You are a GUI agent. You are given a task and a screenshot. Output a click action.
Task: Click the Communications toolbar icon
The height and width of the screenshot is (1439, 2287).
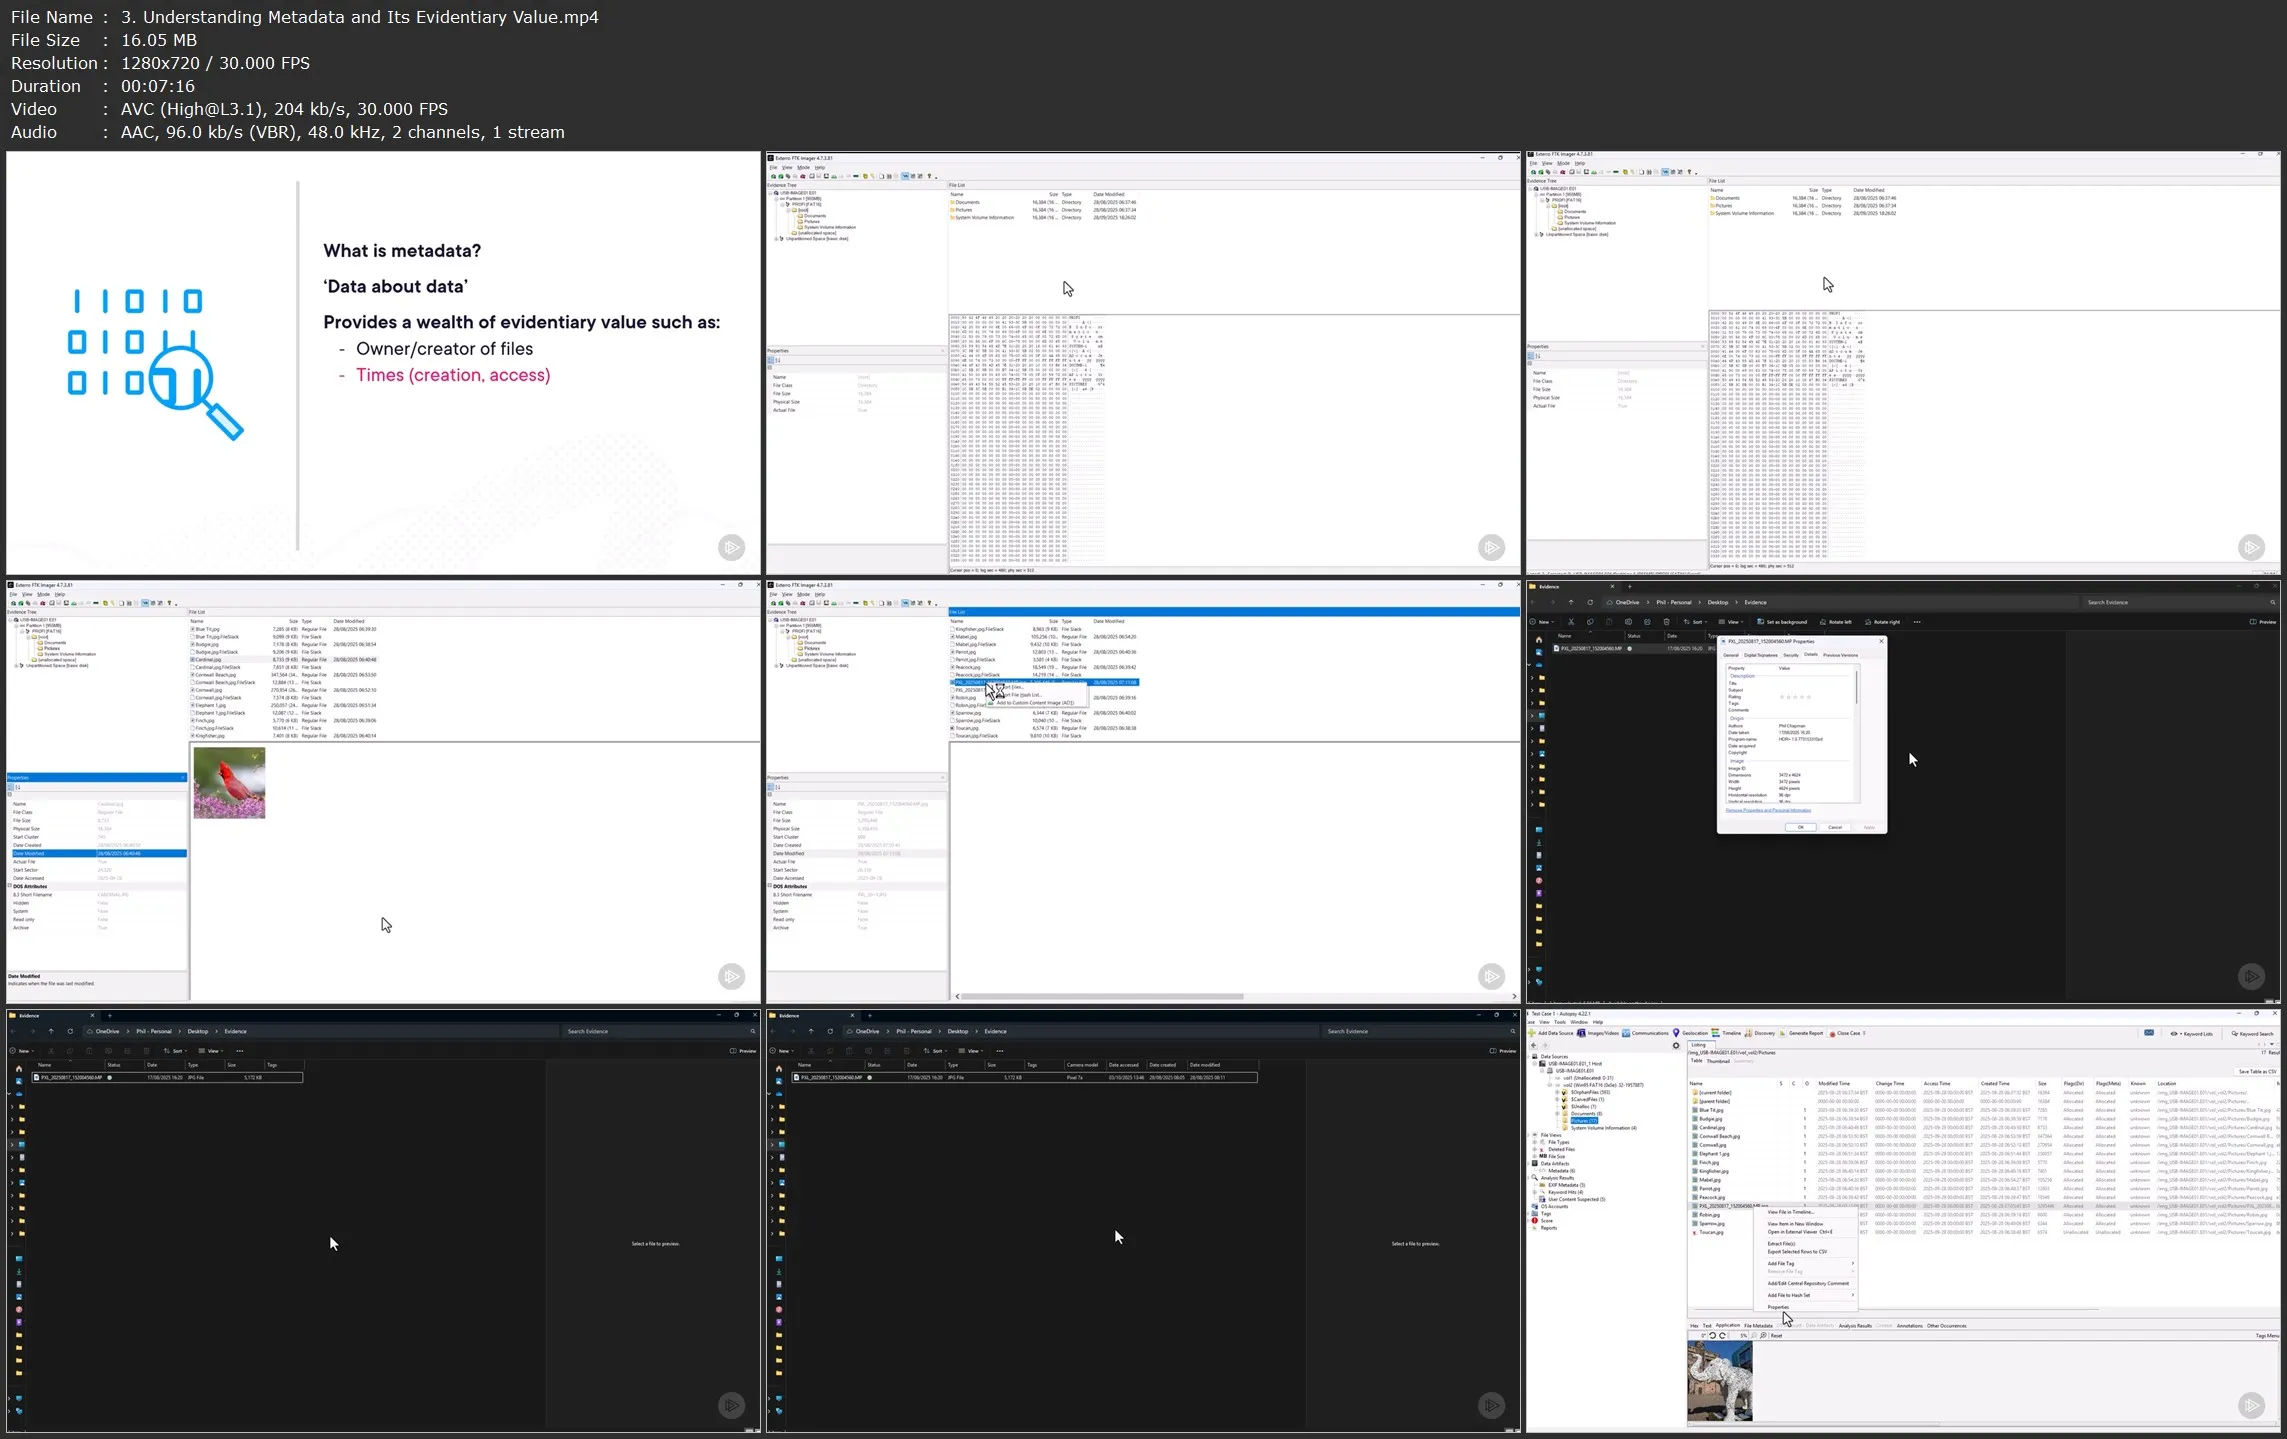(x=1626, y=1033)
